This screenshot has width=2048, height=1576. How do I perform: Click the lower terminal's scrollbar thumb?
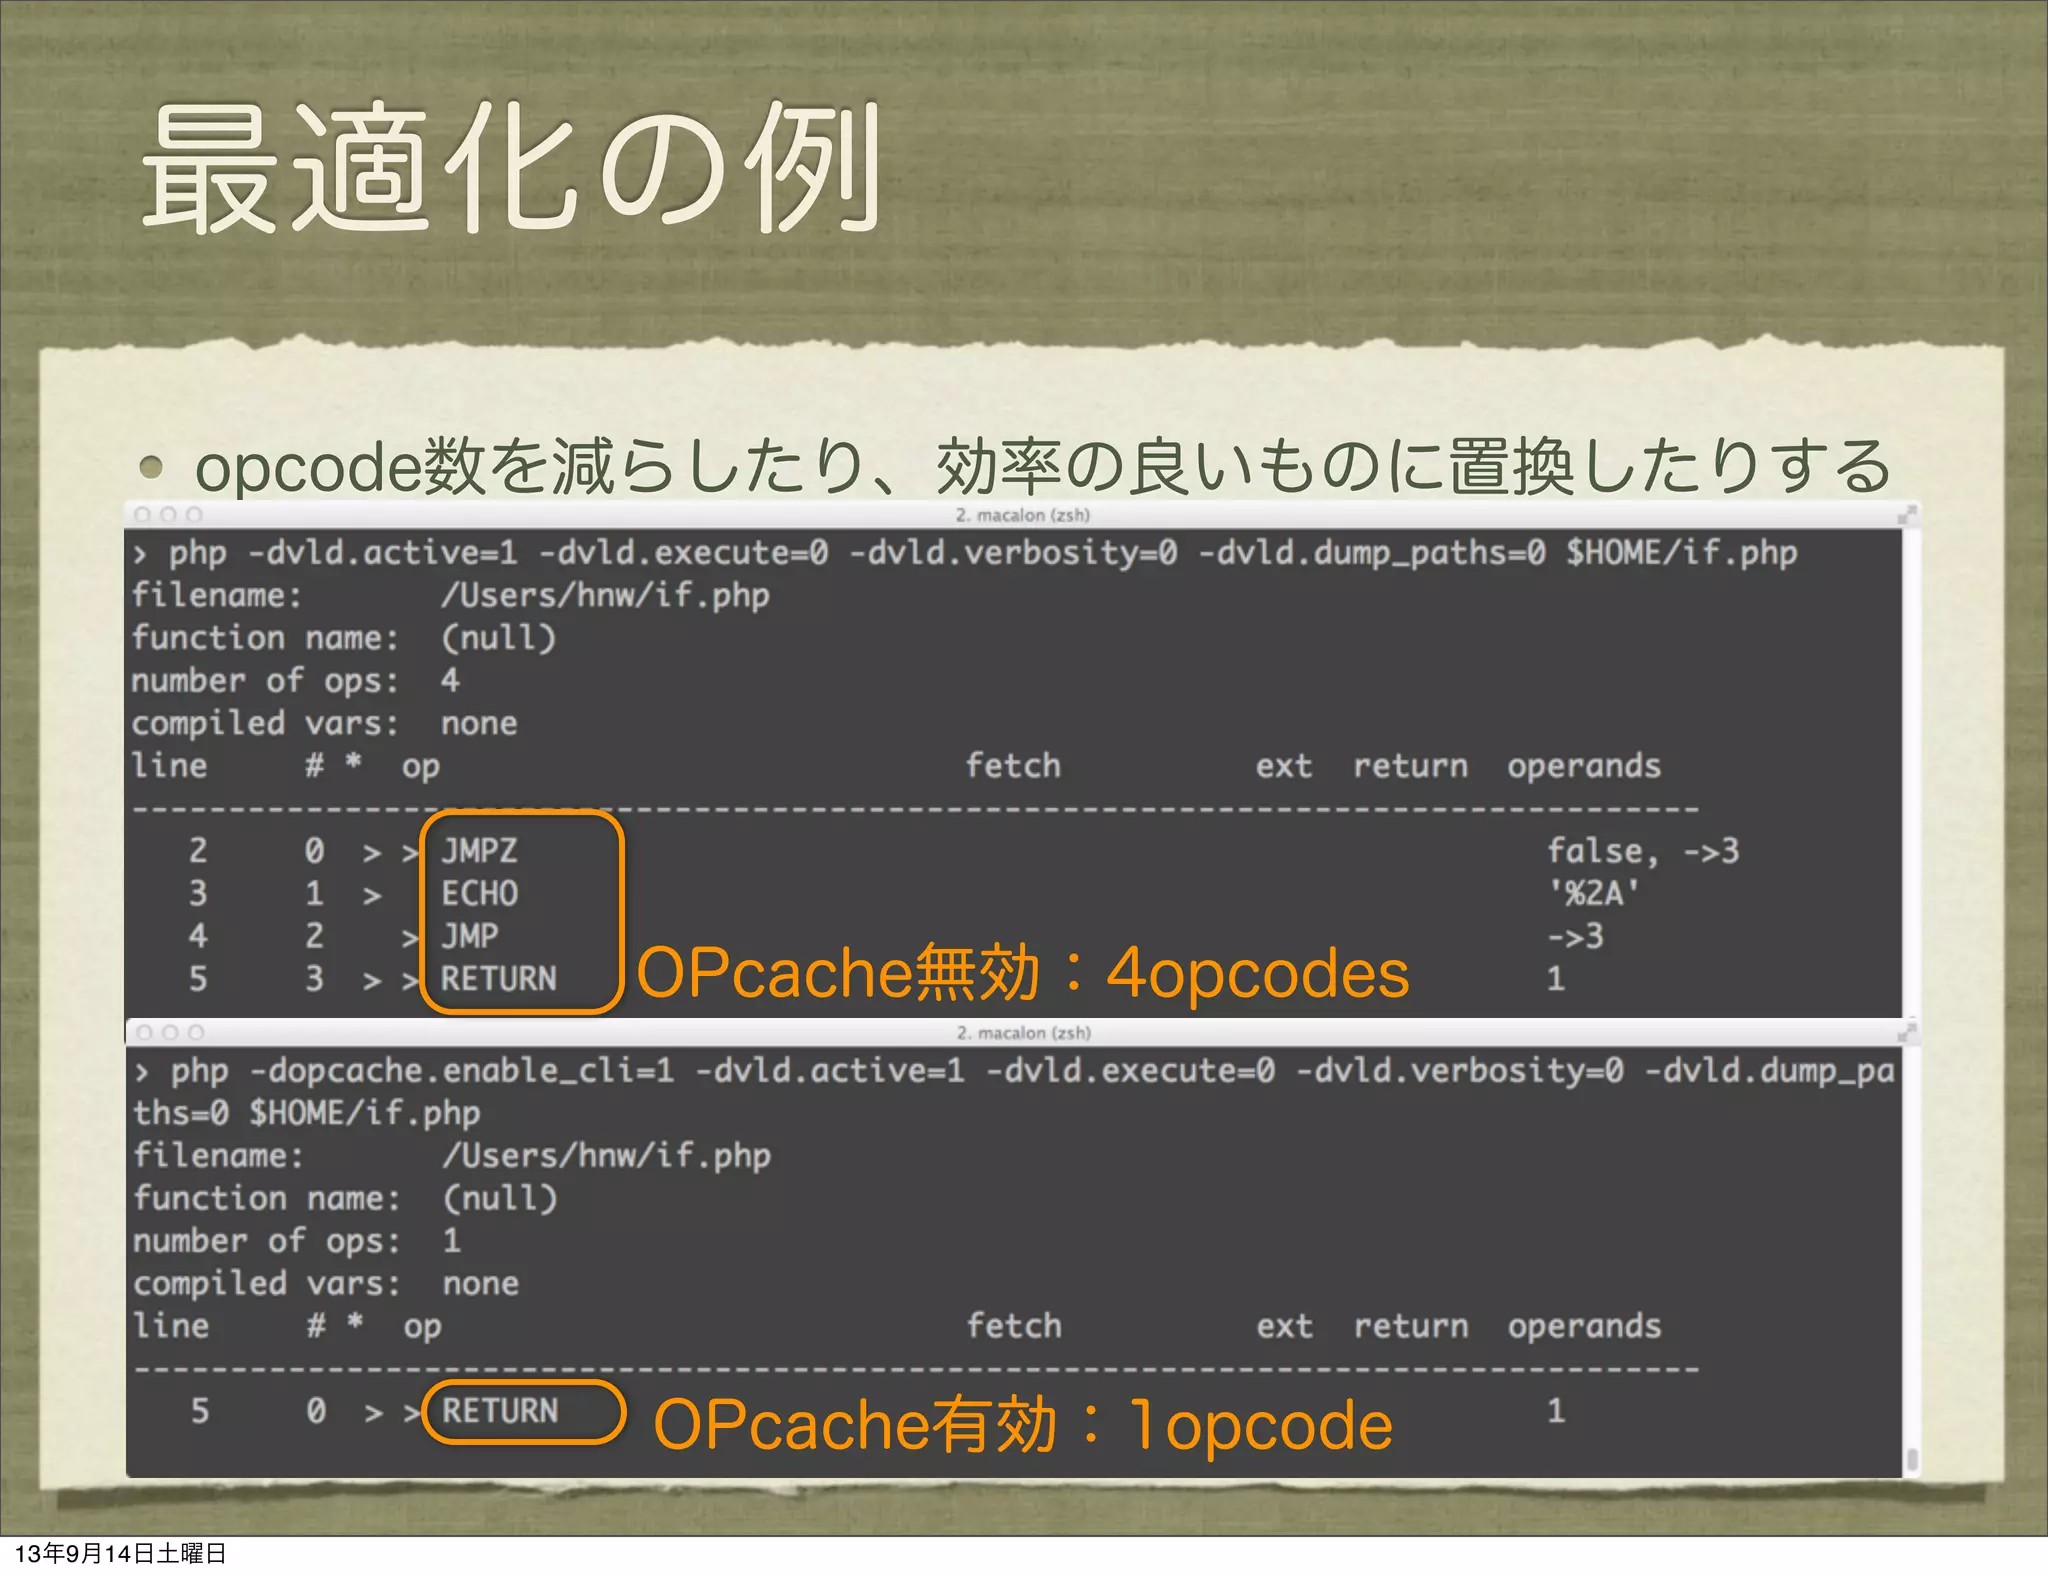point(1912,1459)
